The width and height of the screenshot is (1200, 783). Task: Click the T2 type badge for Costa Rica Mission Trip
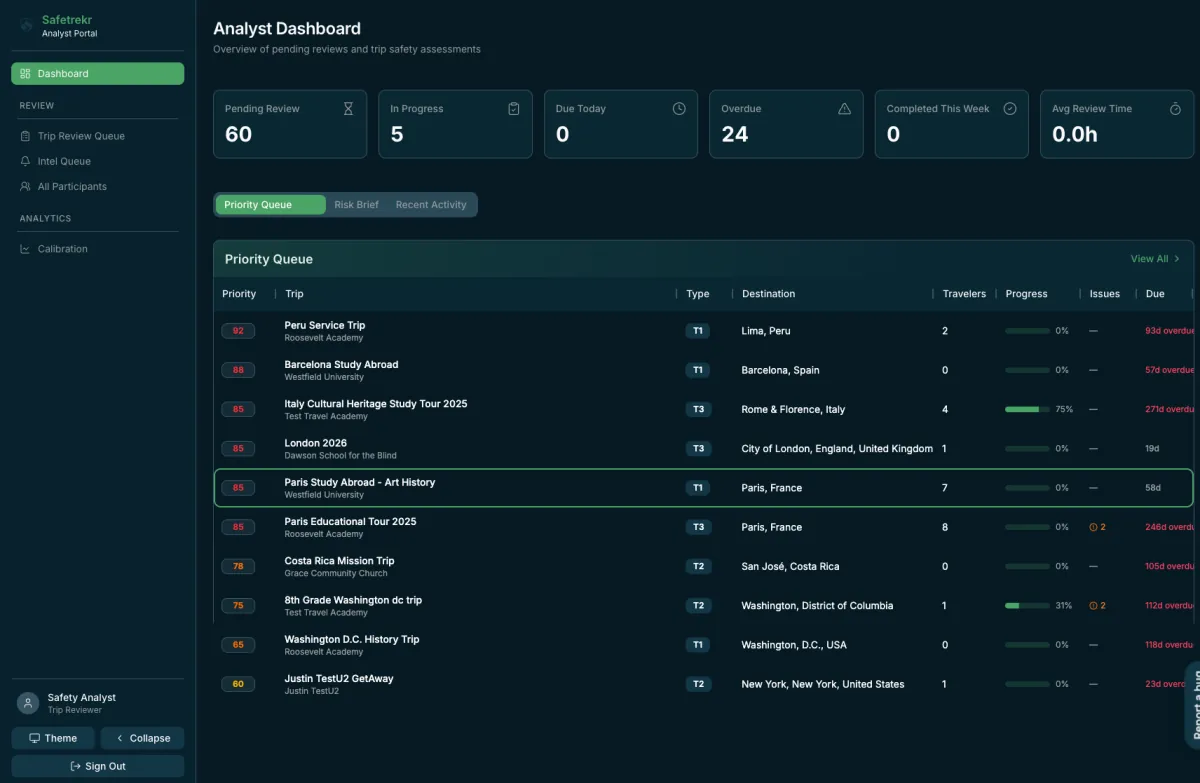(x=698, y=566)
